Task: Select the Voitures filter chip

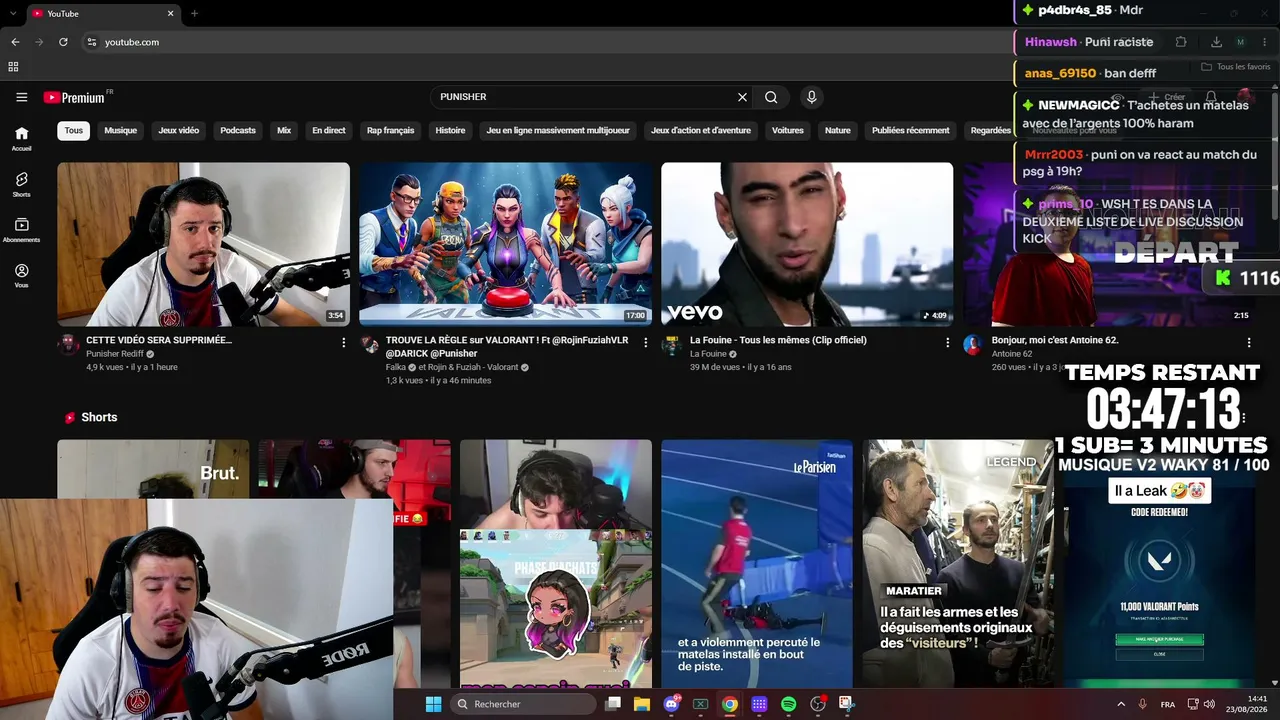Action: pos(788,130)
